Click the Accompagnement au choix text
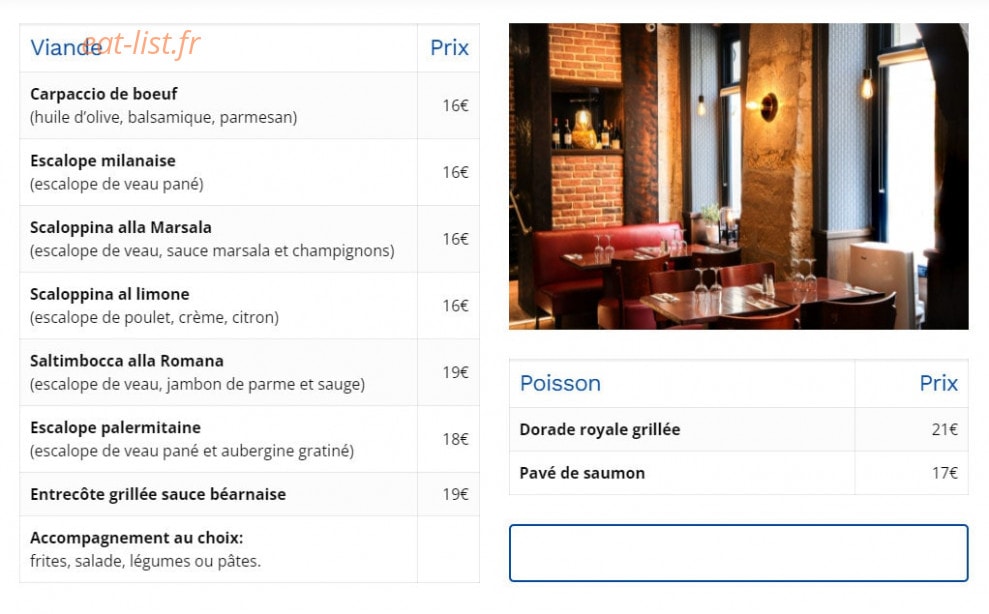The image size is (989, 614). click(136, 538)
